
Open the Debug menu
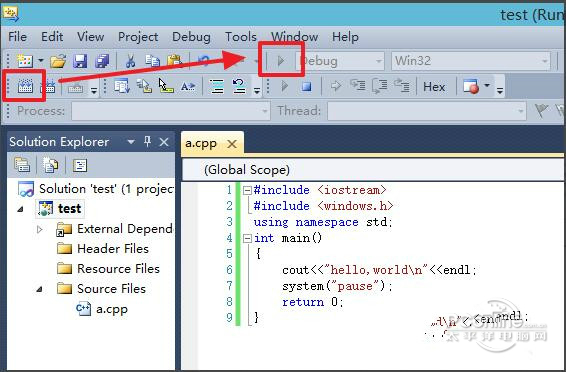coord(191,37)
